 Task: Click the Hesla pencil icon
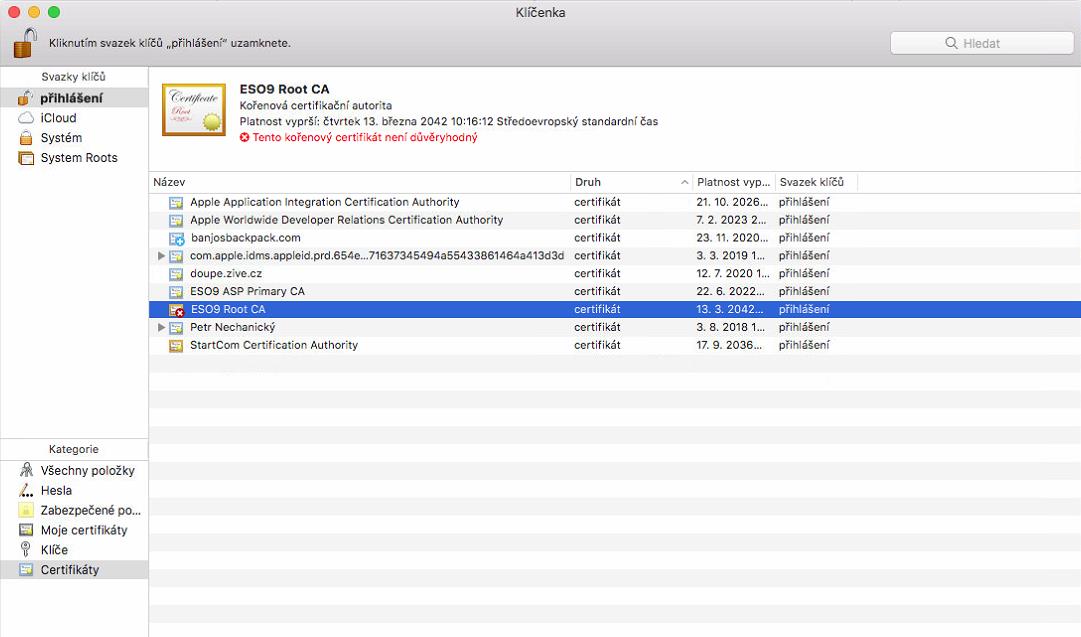pos(26,490)
